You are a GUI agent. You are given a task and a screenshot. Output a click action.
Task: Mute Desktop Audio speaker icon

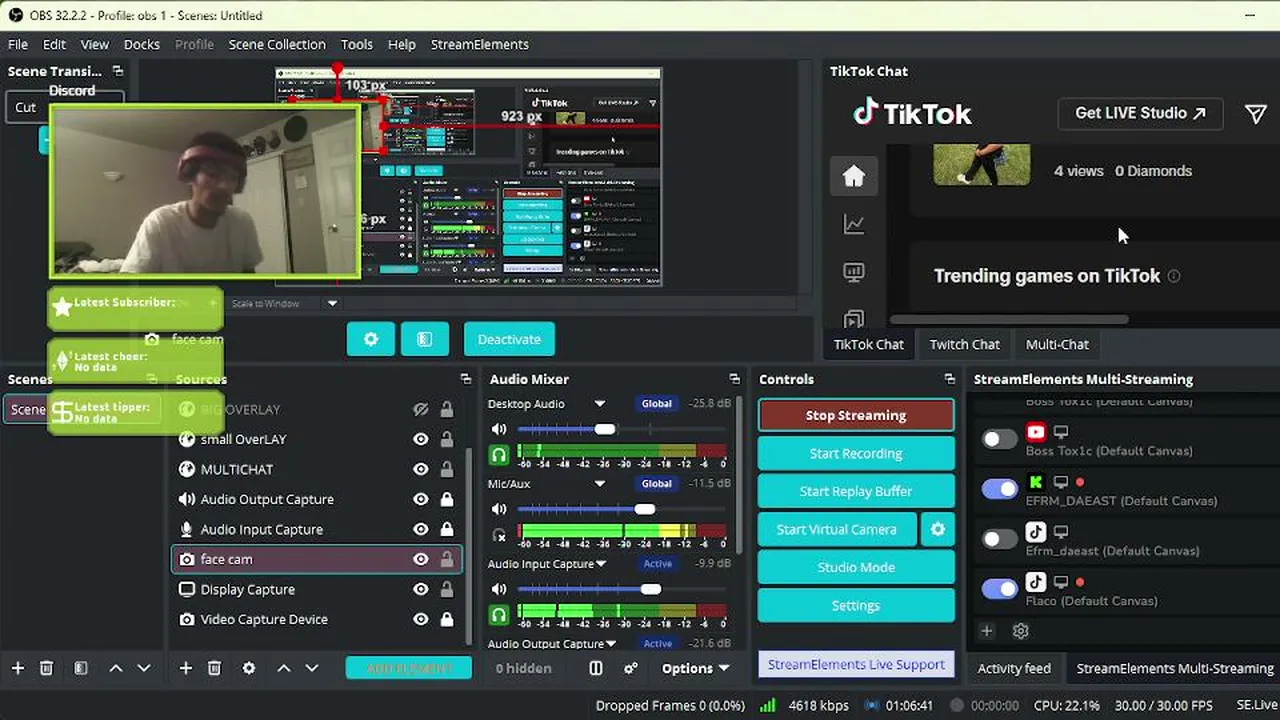click(x=498, y=429)
